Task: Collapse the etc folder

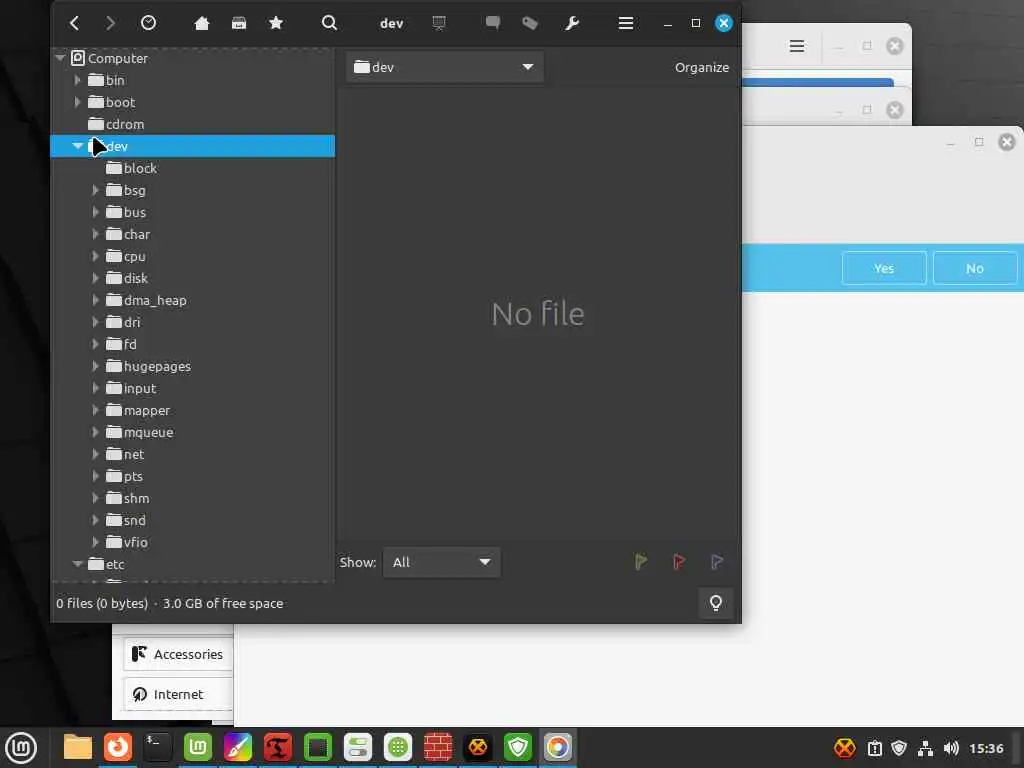Action: click(77, 564)
